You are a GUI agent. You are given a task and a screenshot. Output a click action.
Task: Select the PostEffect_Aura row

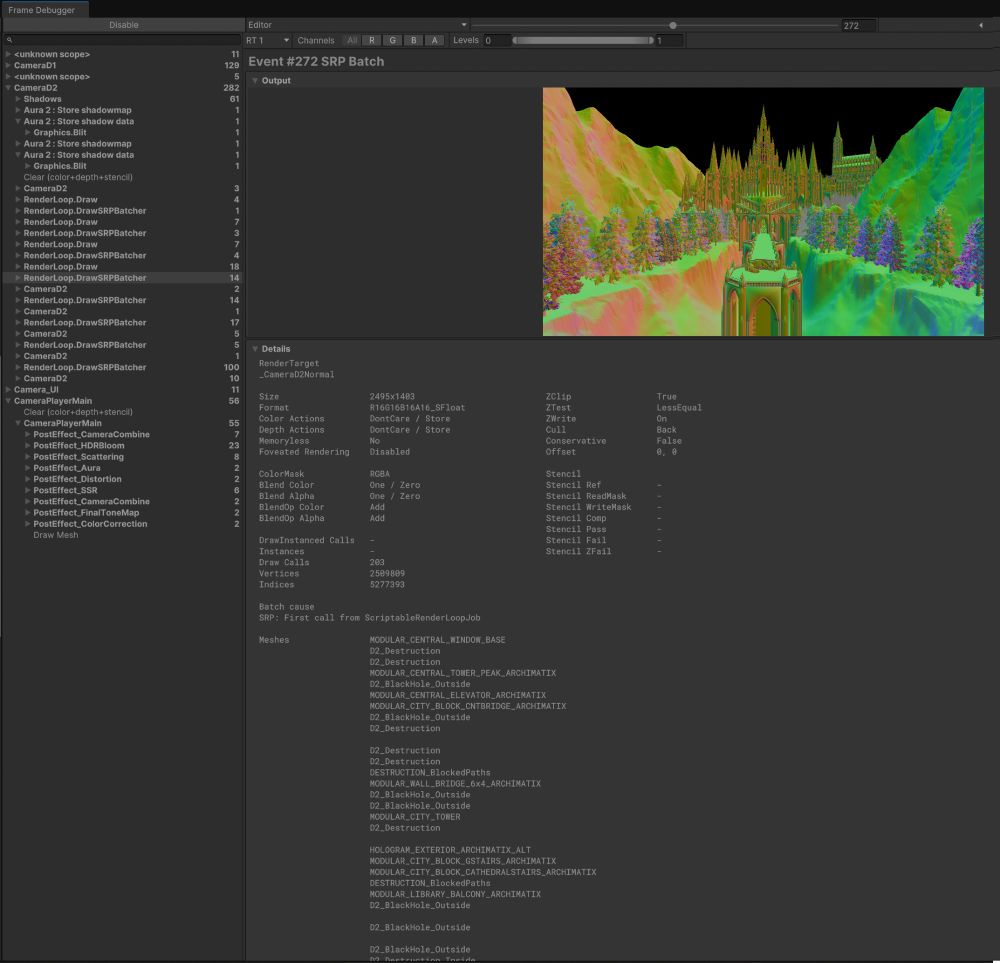pos(122,467)
